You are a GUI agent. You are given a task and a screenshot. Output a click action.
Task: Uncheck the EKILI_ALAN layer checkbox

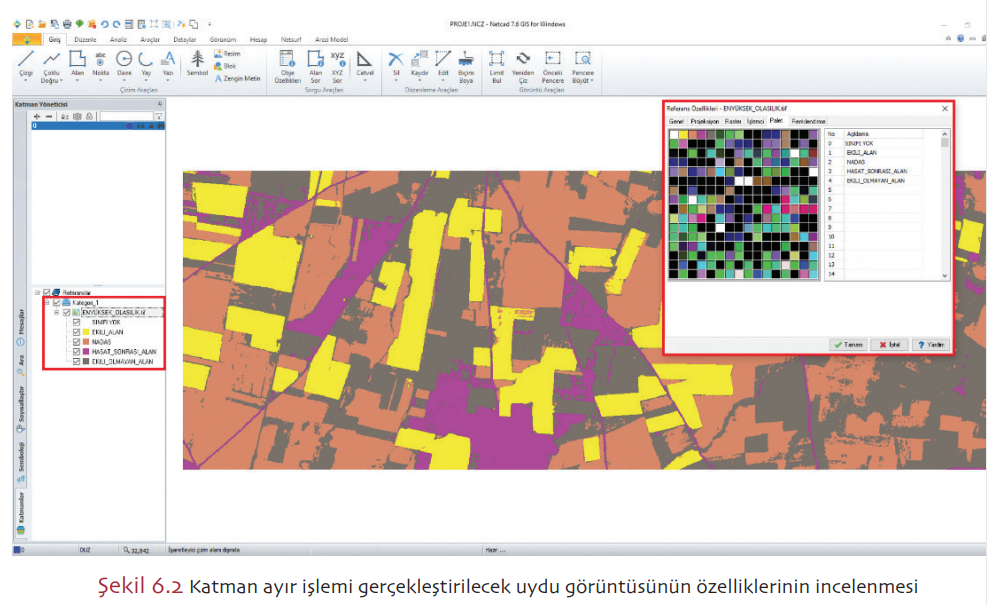pyautogui.click(x=77, y=332)
